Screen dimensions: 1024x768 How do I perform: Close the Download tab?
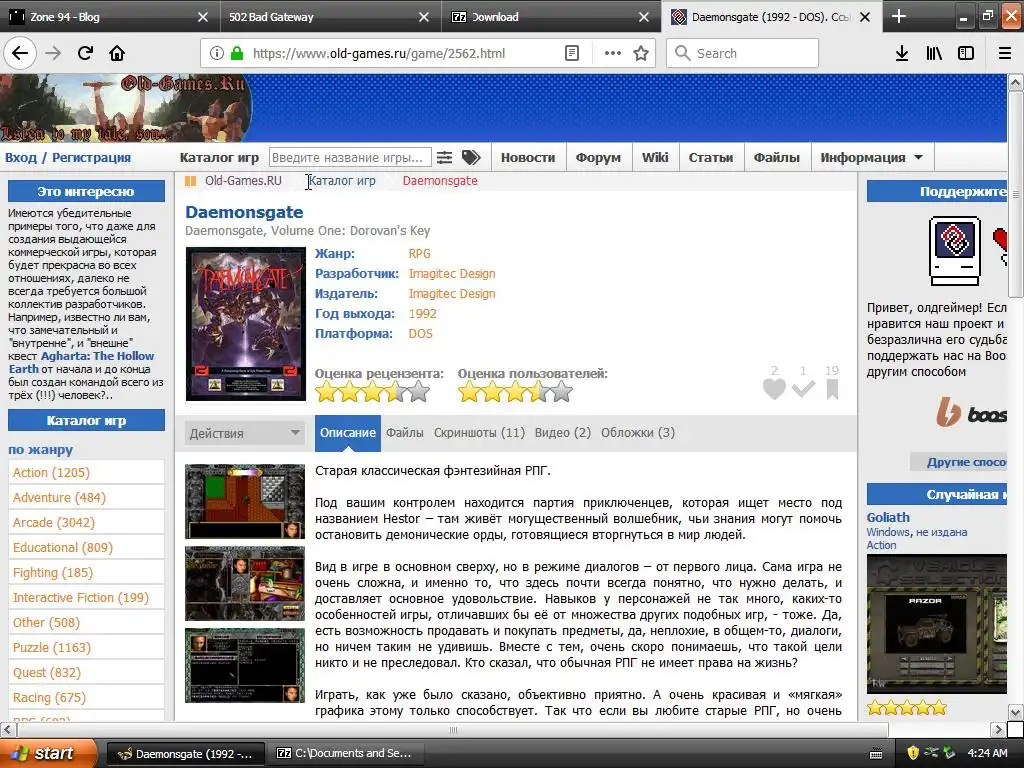[x=644, y=17]
